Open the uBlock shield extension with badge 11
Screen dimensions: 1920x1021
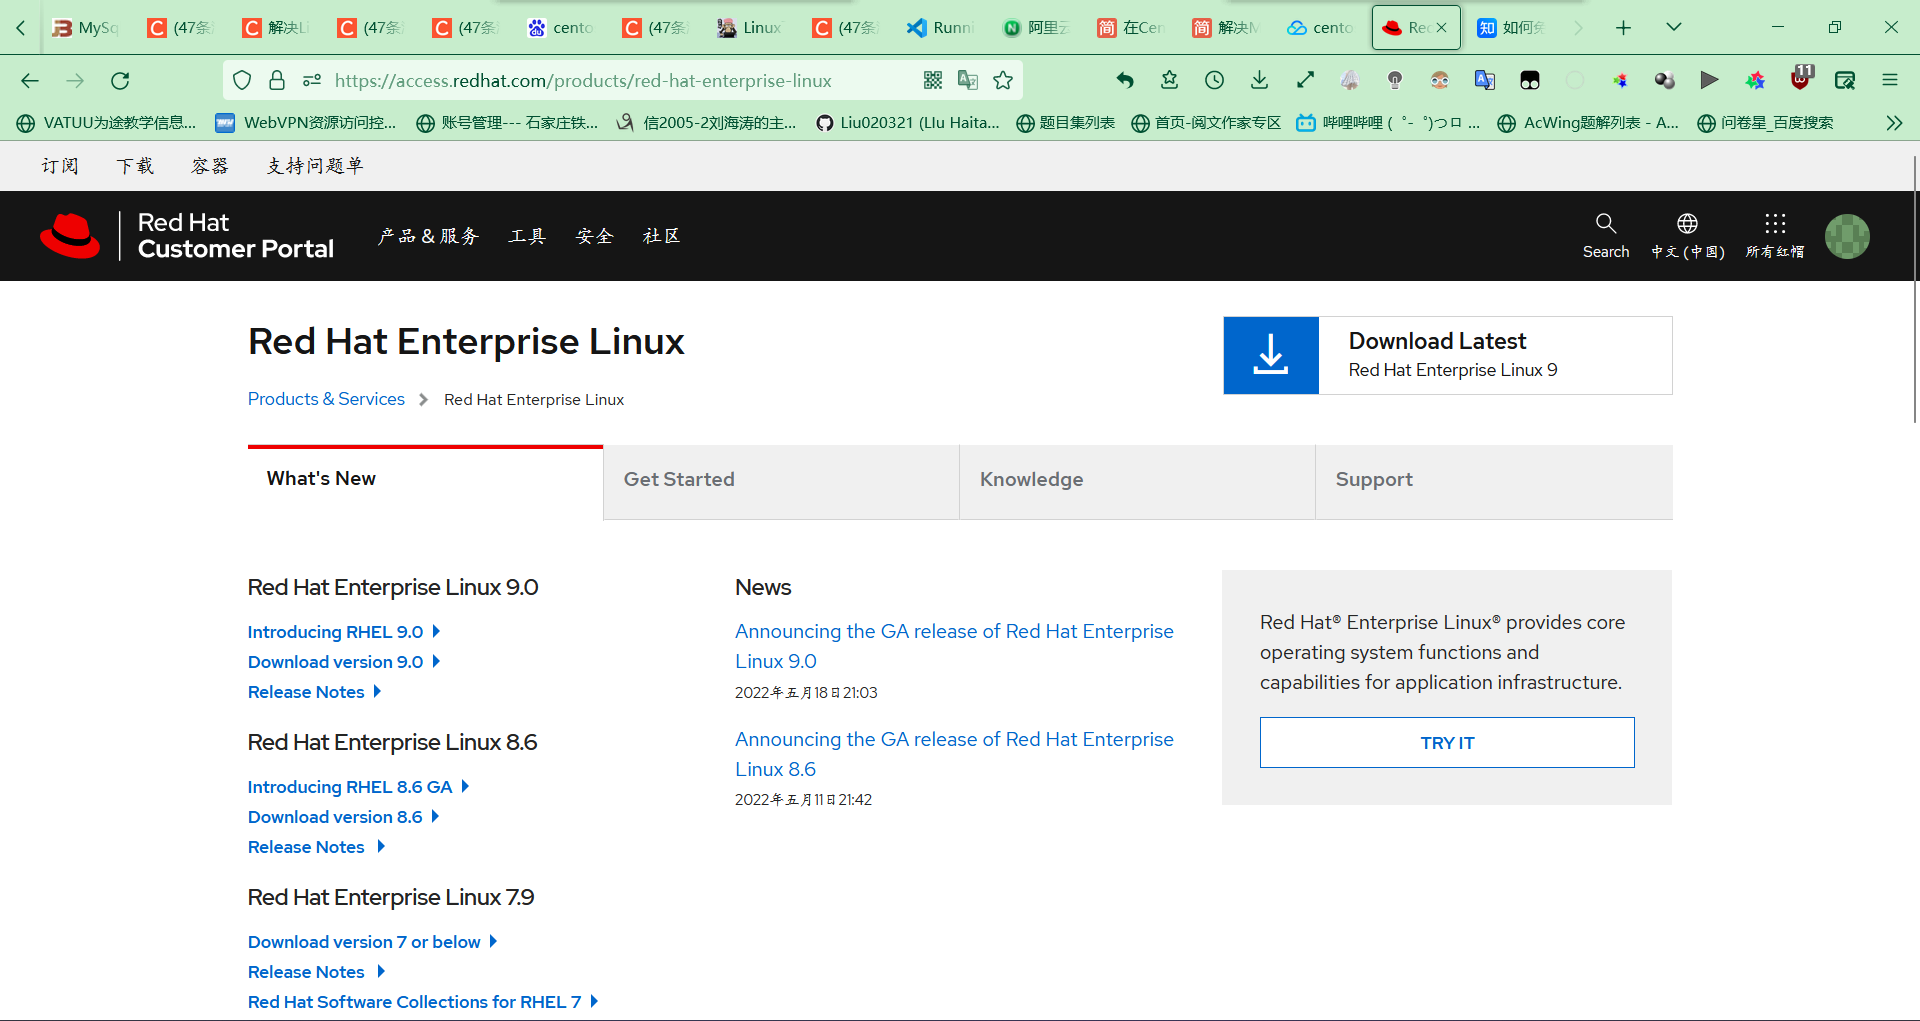[1802, 79]
